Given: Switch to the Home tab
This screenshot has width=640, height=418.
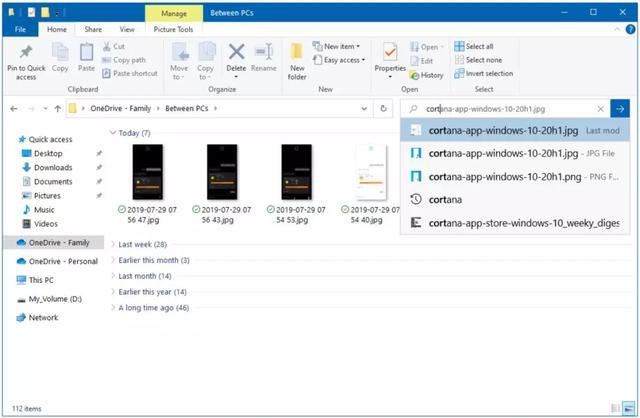Looking at the screenshot, I should coord(57,29).
